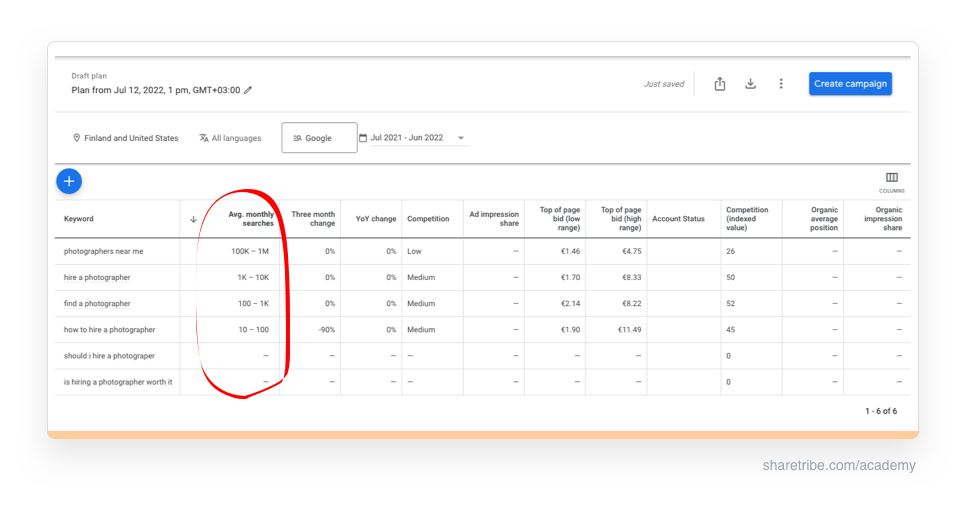Open the All languages setting
975x521 pixels.
click(236, 138)
